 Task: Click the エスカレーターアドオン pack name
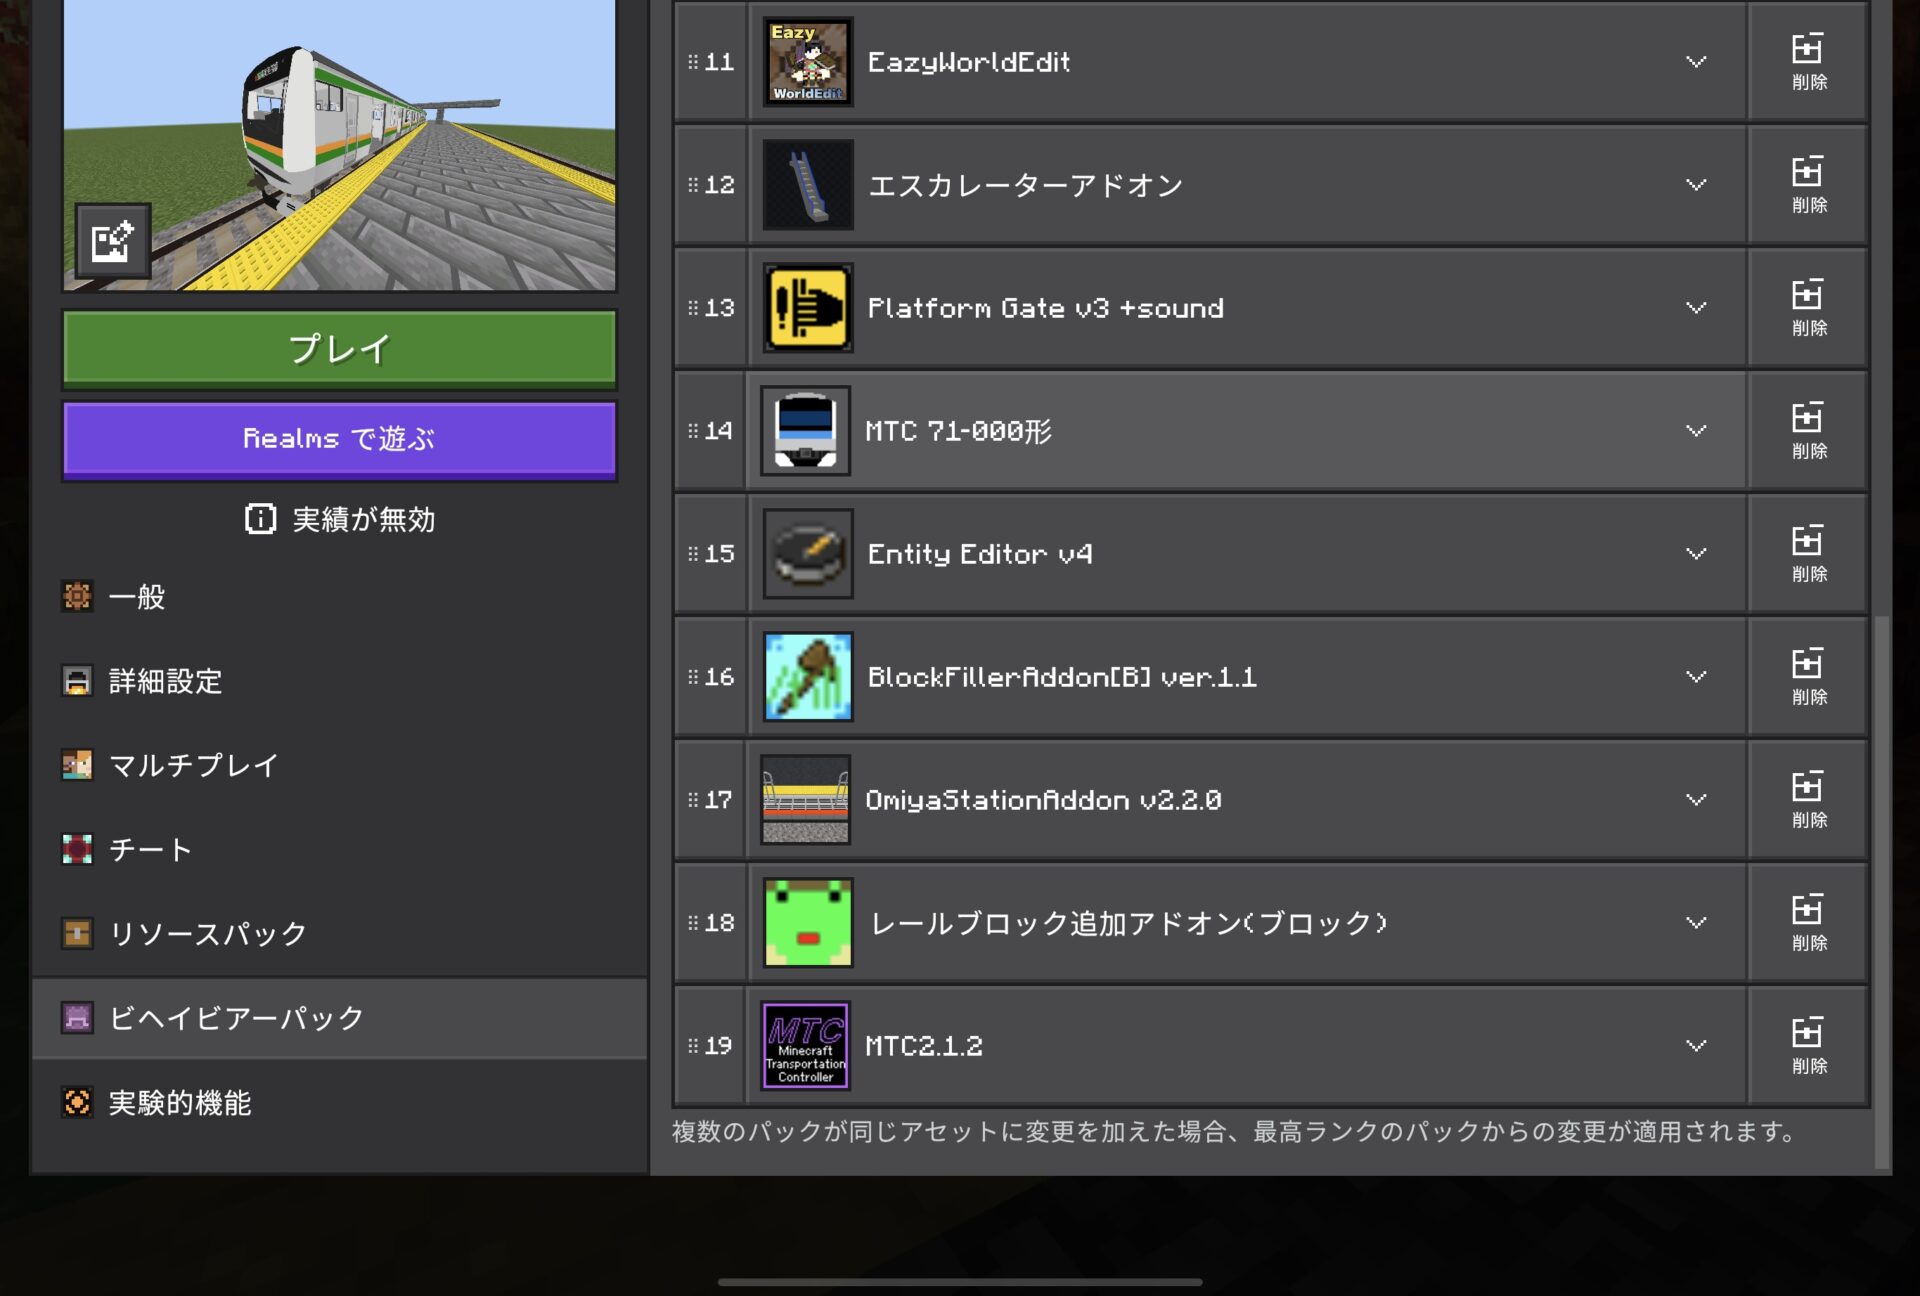1026,185
